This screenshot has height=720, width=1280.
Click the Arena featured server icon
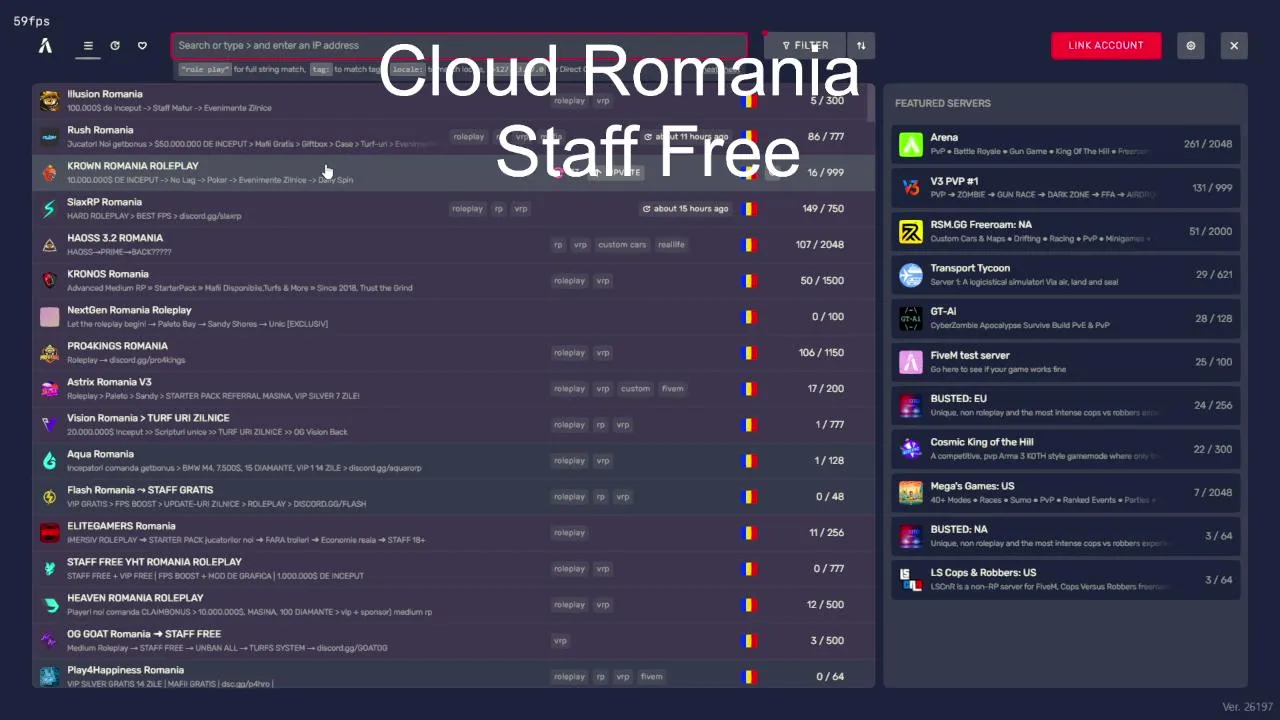coord(910,144)
